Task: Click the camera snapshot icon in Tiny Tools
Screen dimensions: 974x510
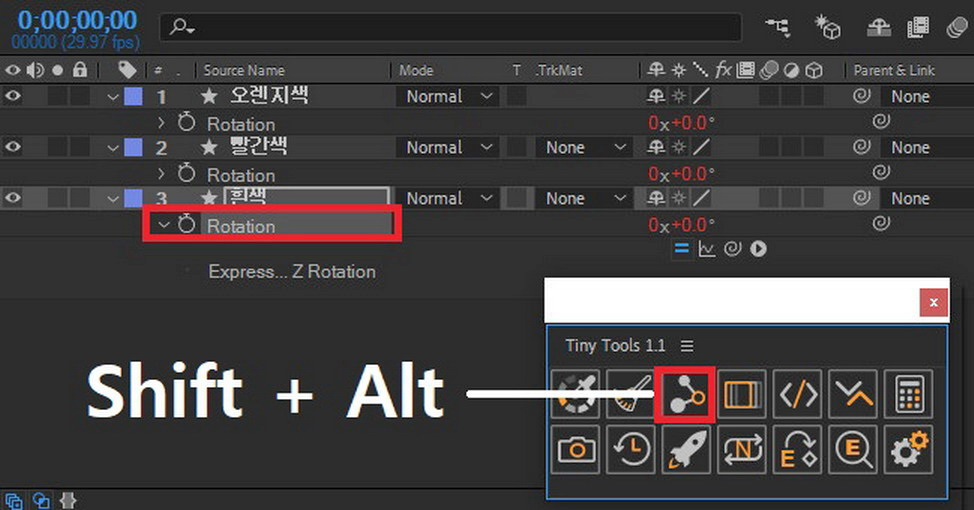Action: [575, 449]
